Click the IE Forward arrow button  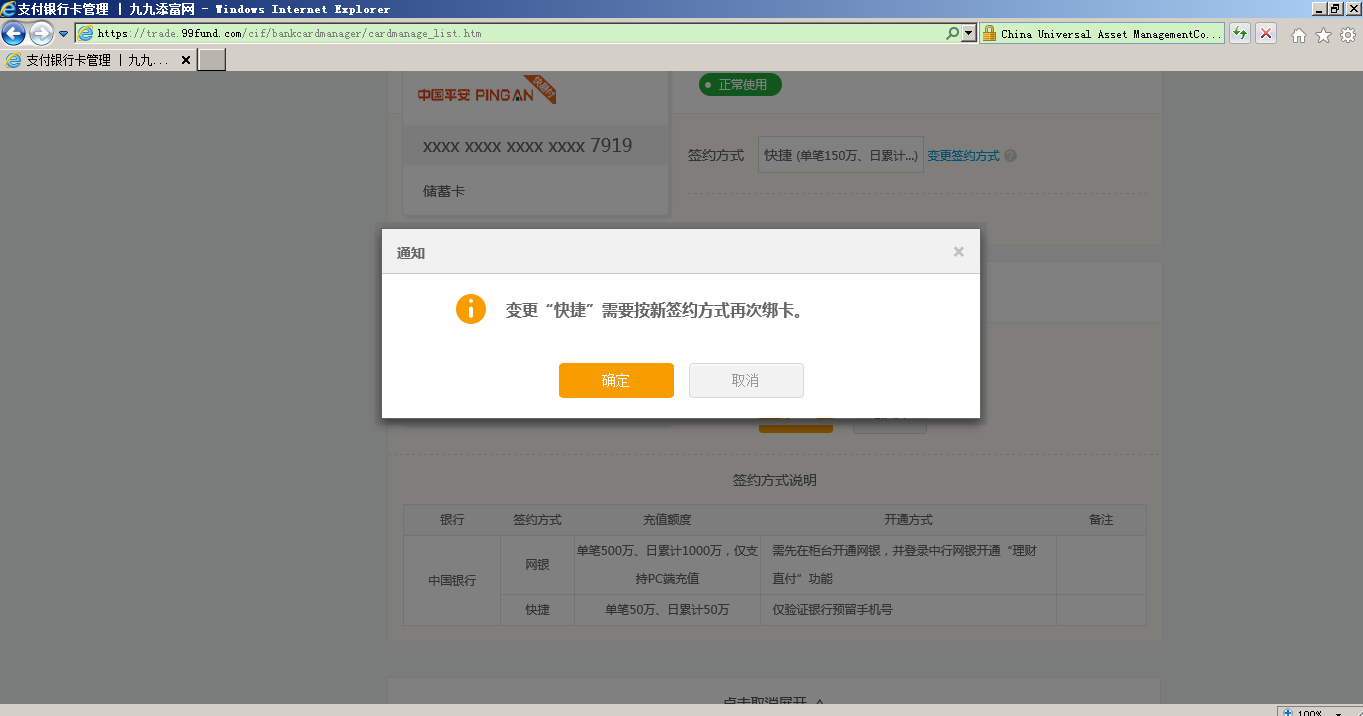[x=41, y=33]
